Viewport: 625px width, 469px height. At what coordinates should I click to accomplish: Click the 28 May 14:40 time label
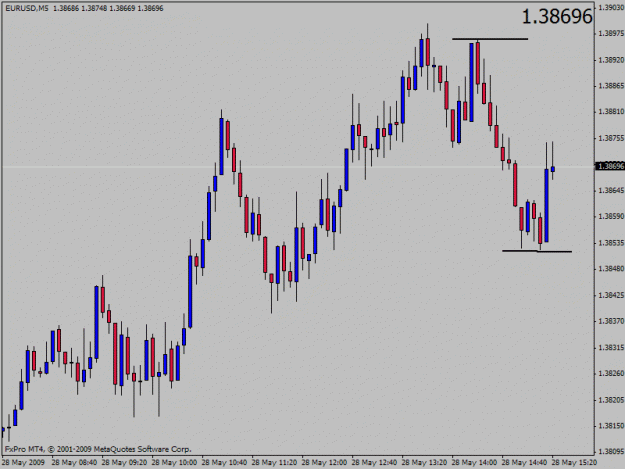coord(524,463)
